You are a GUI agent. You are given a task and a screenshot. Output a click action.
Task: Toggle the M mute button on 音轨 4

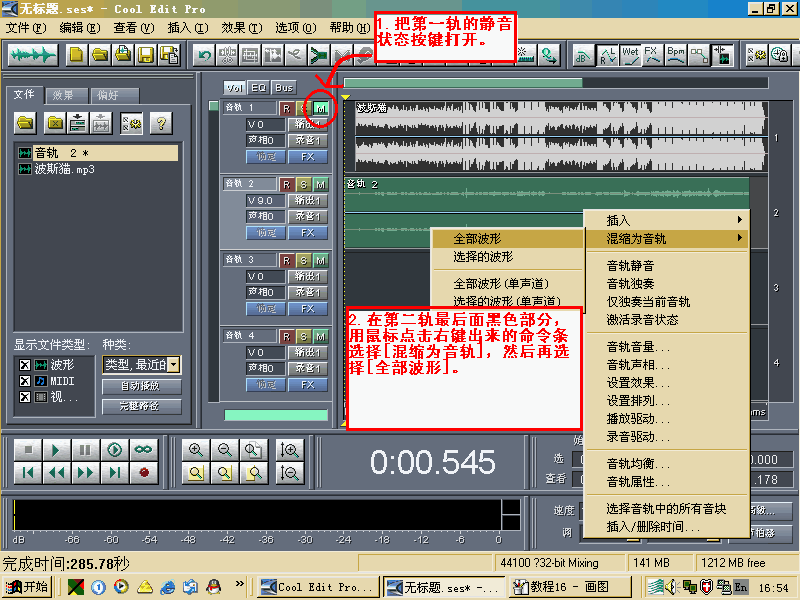tap(320, 336)
